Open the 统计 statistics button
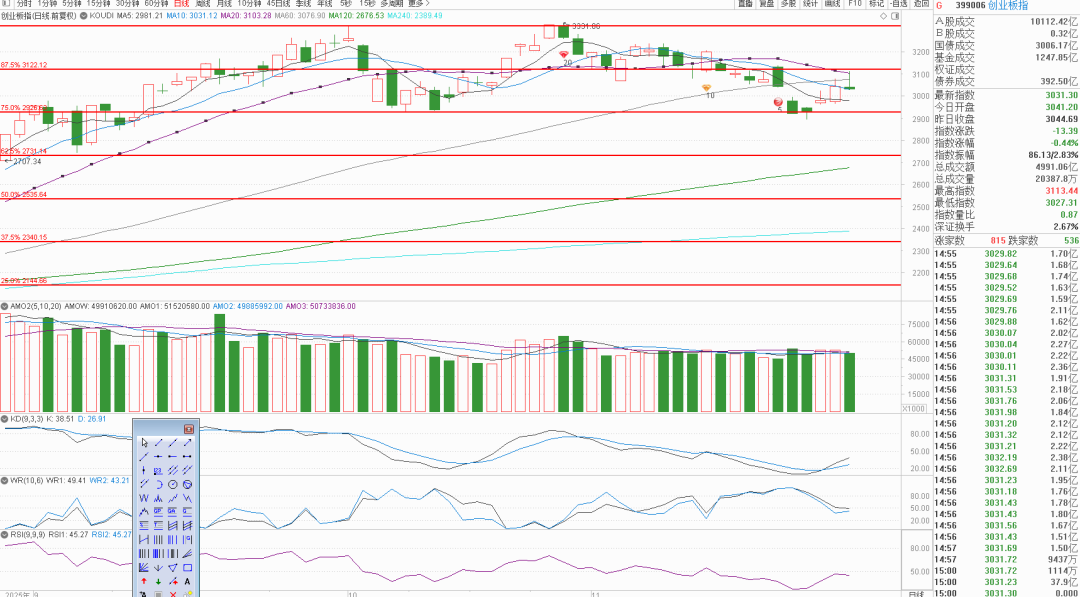The image size is (1080, 597). [810, 3]
